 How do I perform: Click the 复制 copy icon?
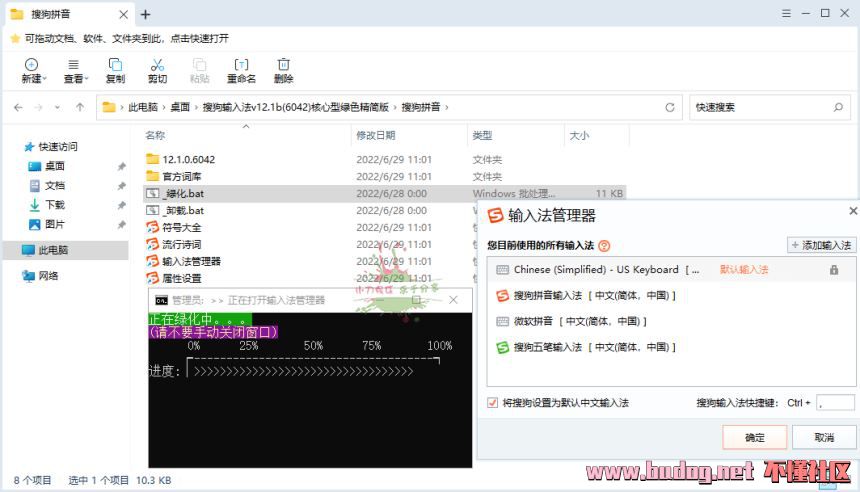tap(115, 65)
